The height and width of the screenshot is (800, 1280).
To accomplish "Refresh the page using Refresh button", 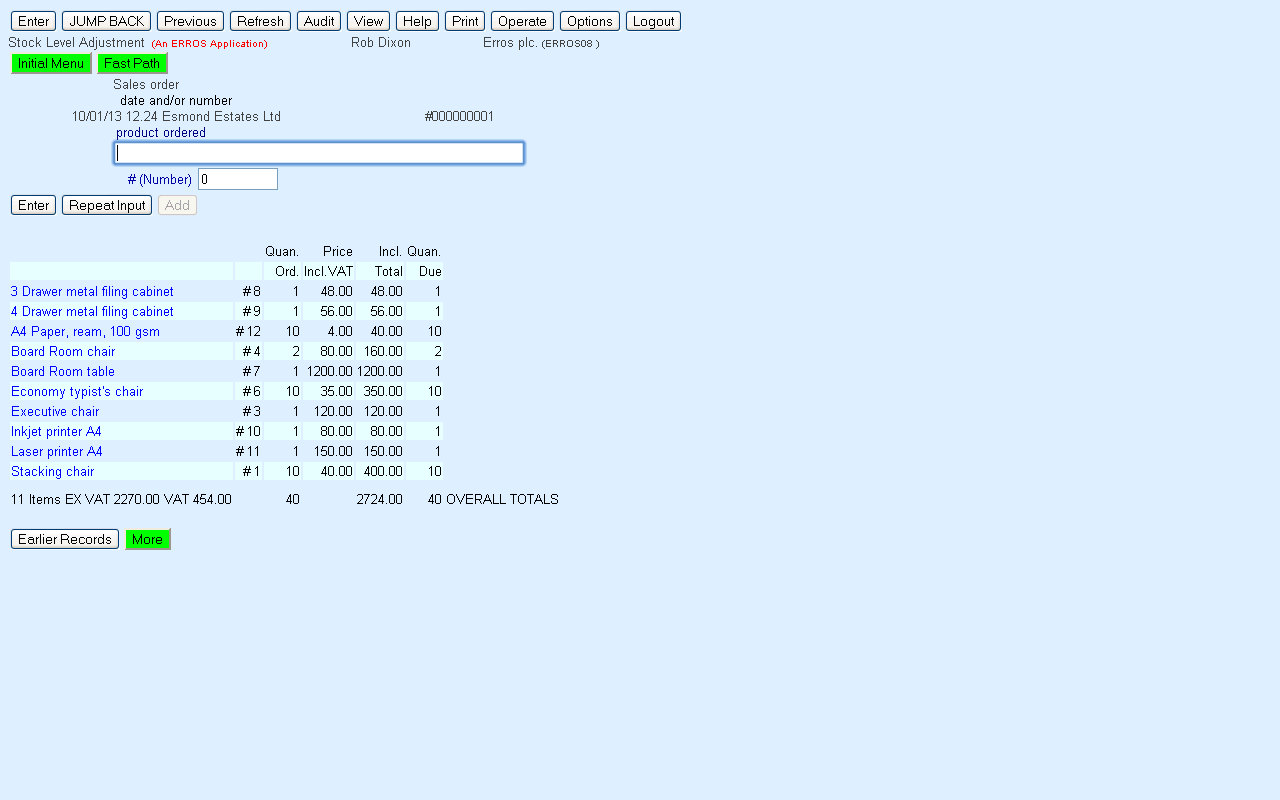I will tap(260, 21).
